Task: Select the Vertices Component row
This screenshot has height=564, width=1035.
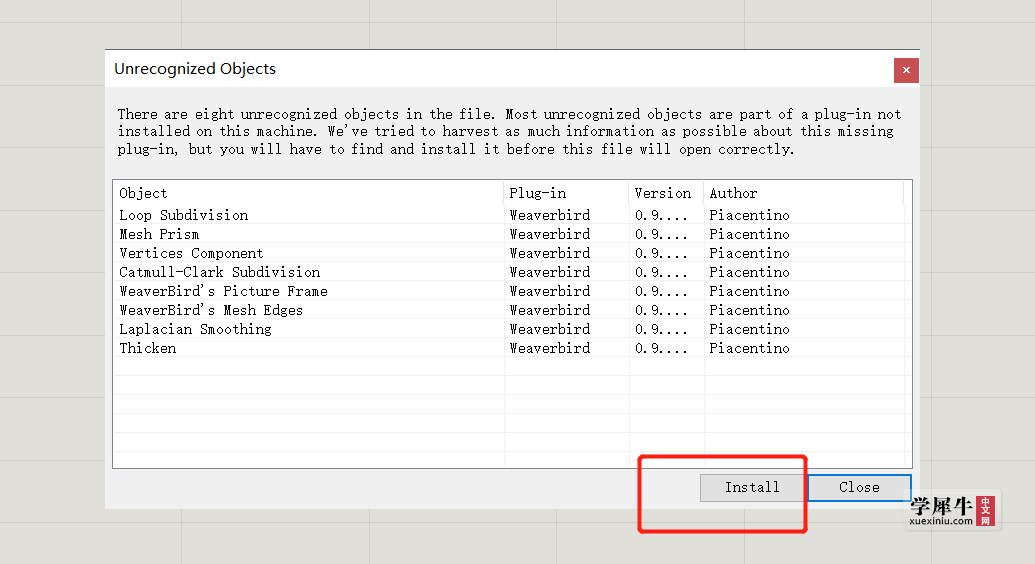Action: [x=512, y=254]
